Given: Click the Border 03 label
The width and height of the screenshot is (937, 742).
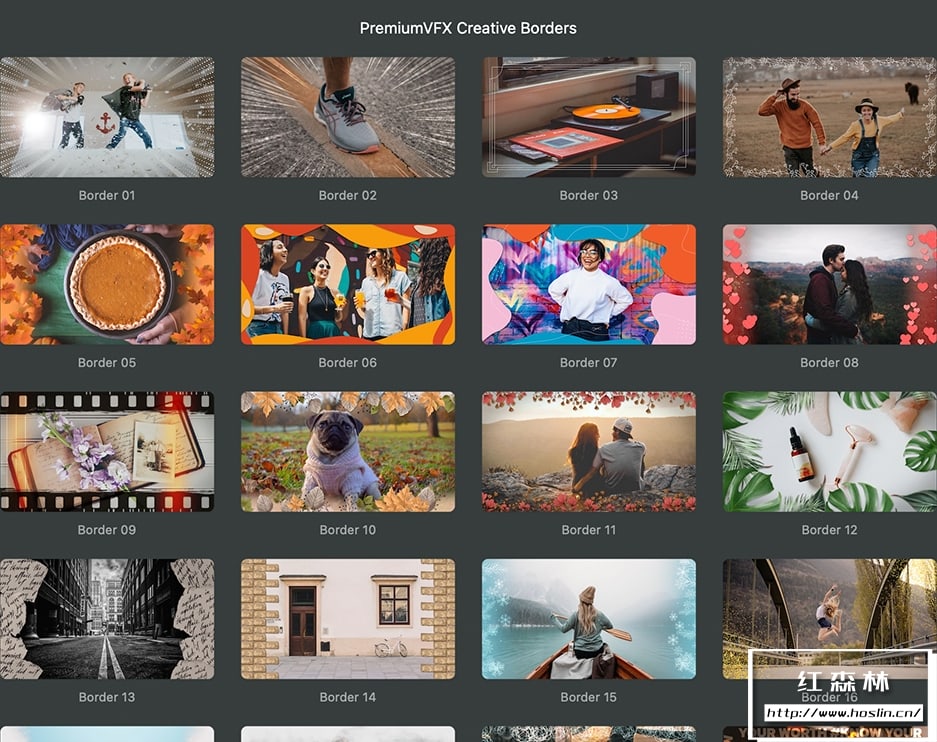Looking at the screenshot, I should (589, 195).
